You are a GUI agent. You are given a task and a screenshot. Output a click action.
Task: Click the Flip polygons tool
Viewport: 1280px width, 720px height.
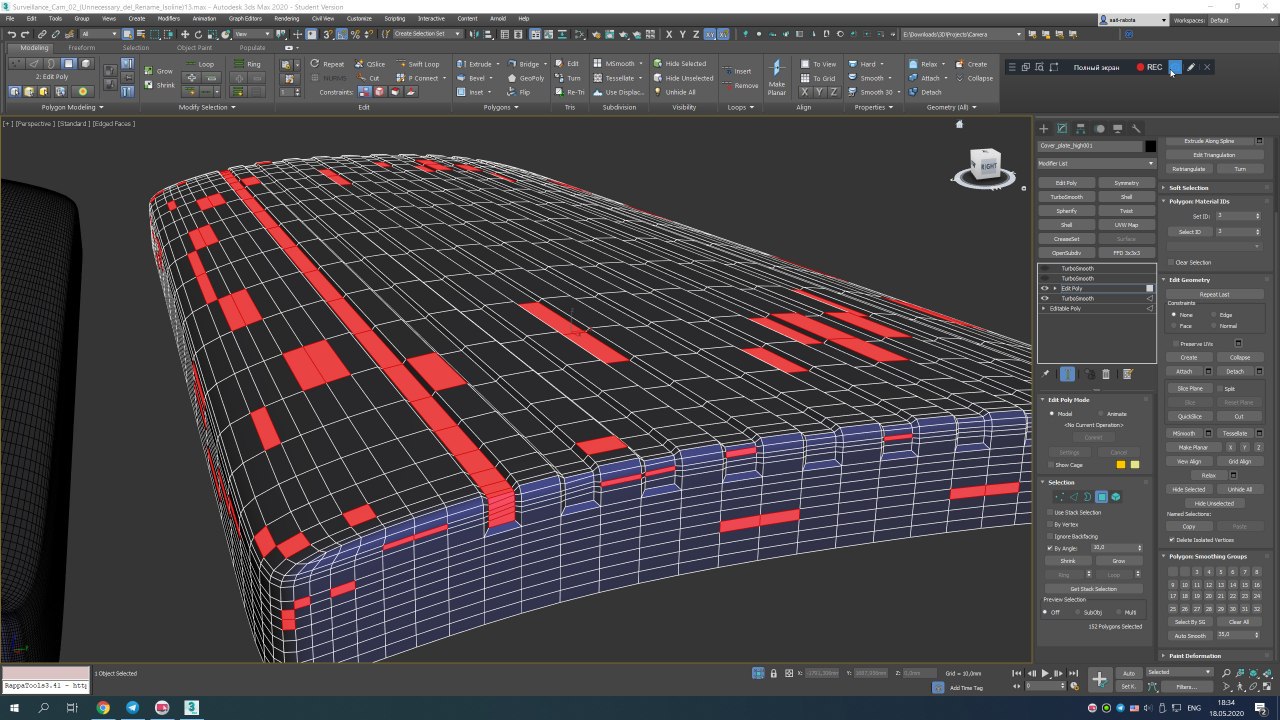pyautogui.click(x=519, y=92)
